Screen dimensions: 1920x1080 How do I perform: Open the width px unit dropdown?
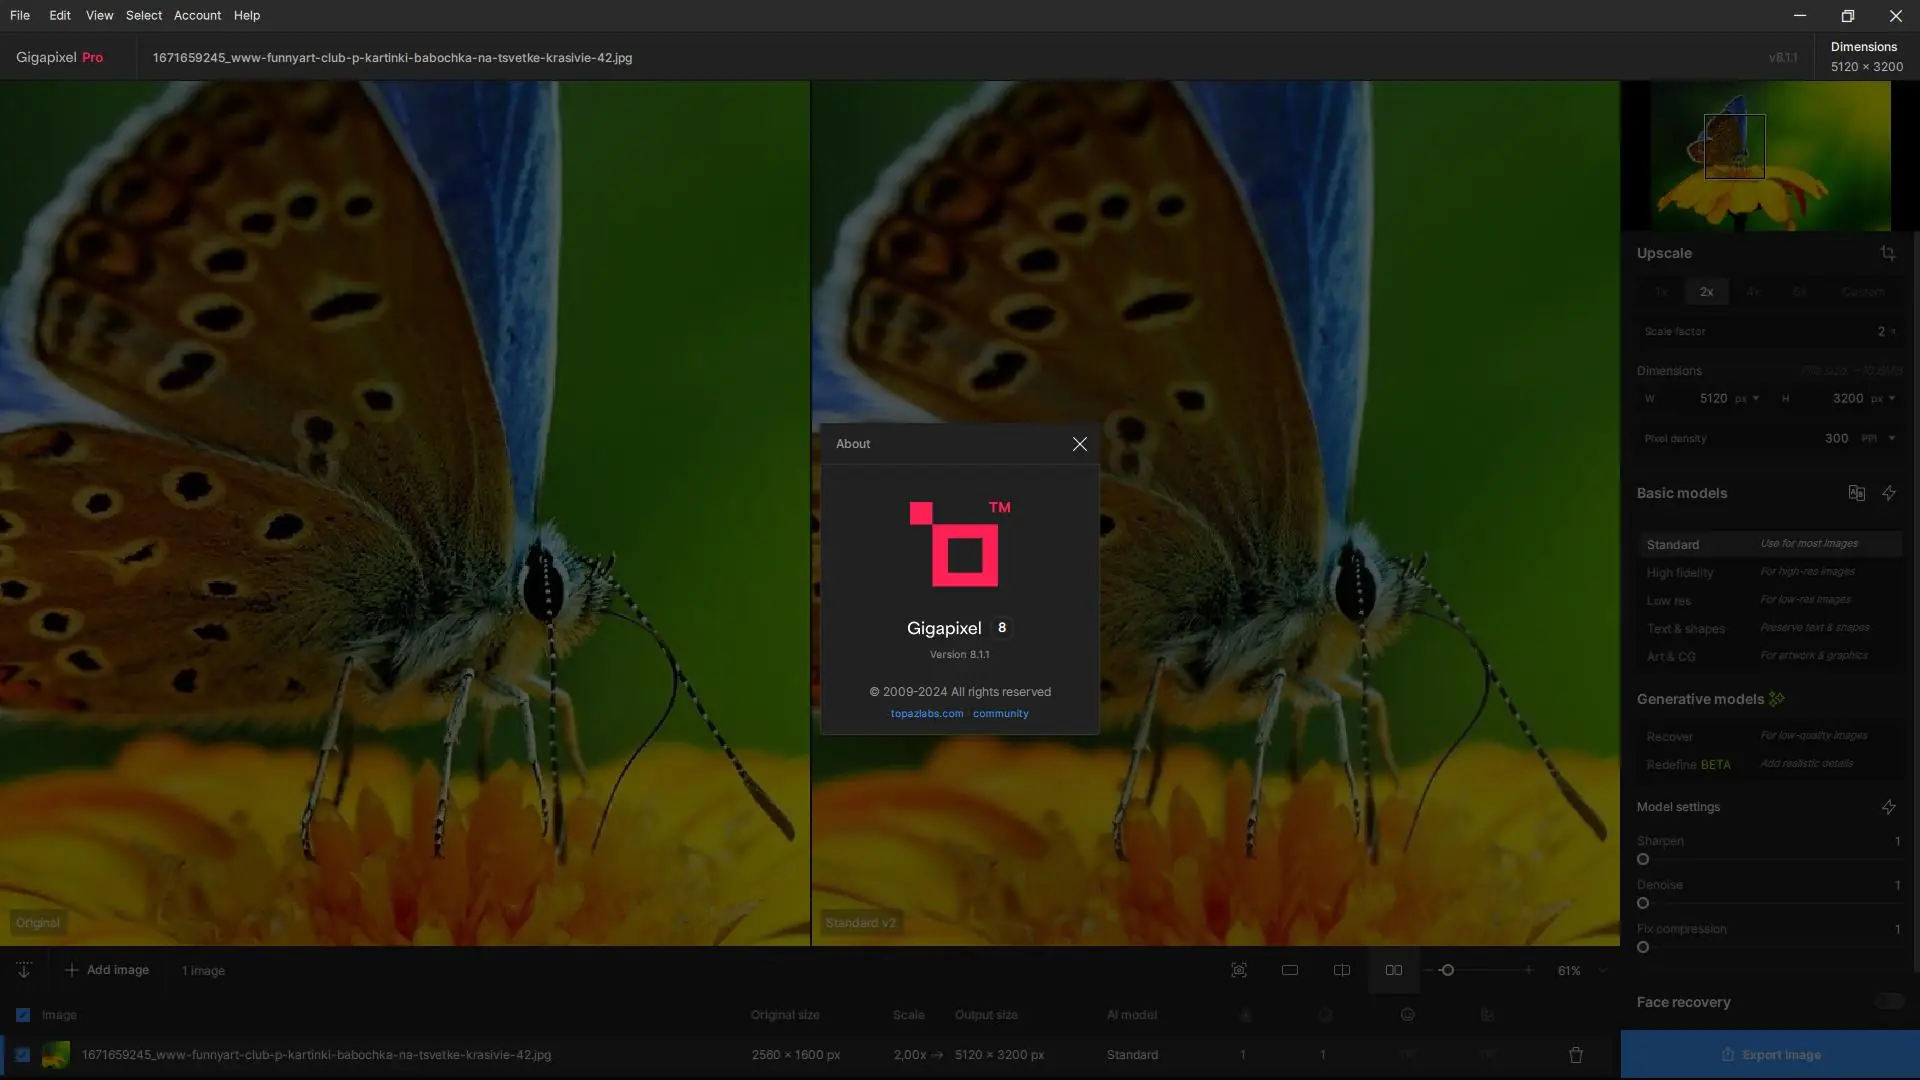coord(1746,398)
